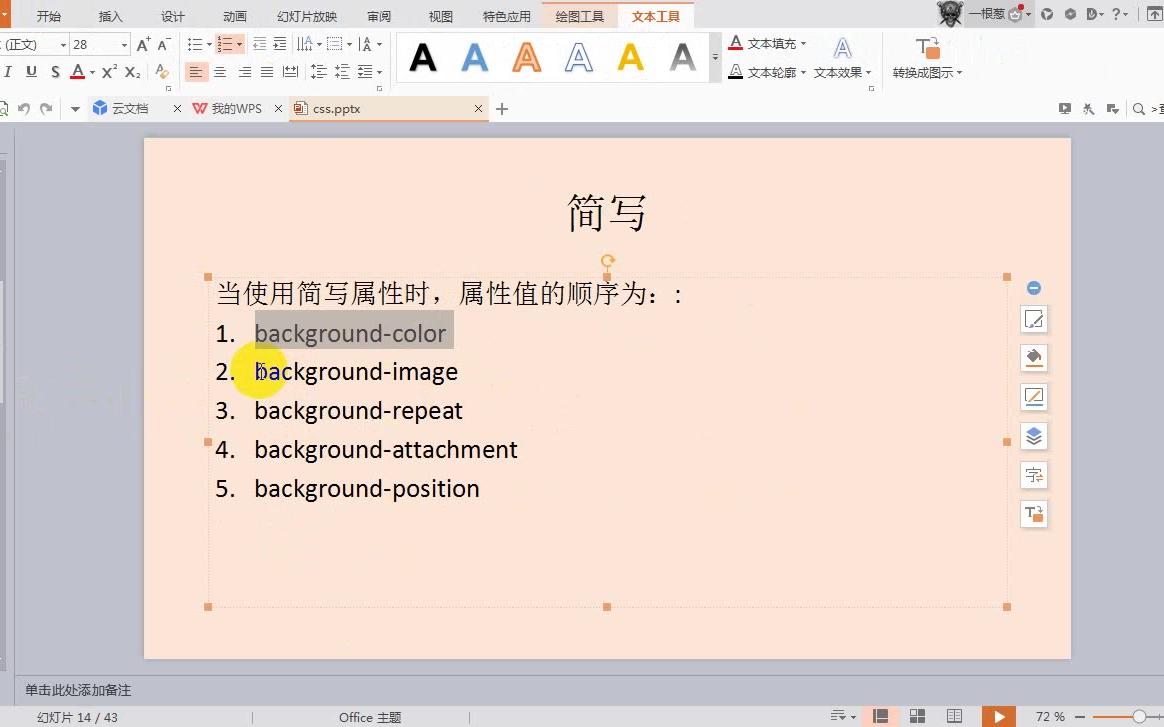This screenshot has width=1164, height=727.
Task: Click the layers icon in the right panel
Action: click(1033, 436)
